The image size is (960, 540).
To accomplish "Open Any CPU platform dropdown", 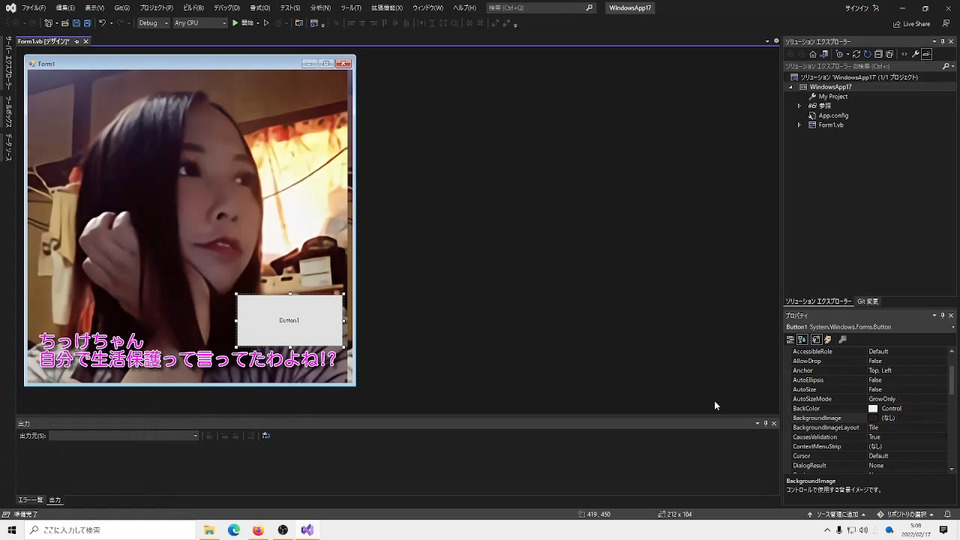I will tap(200, 23).
